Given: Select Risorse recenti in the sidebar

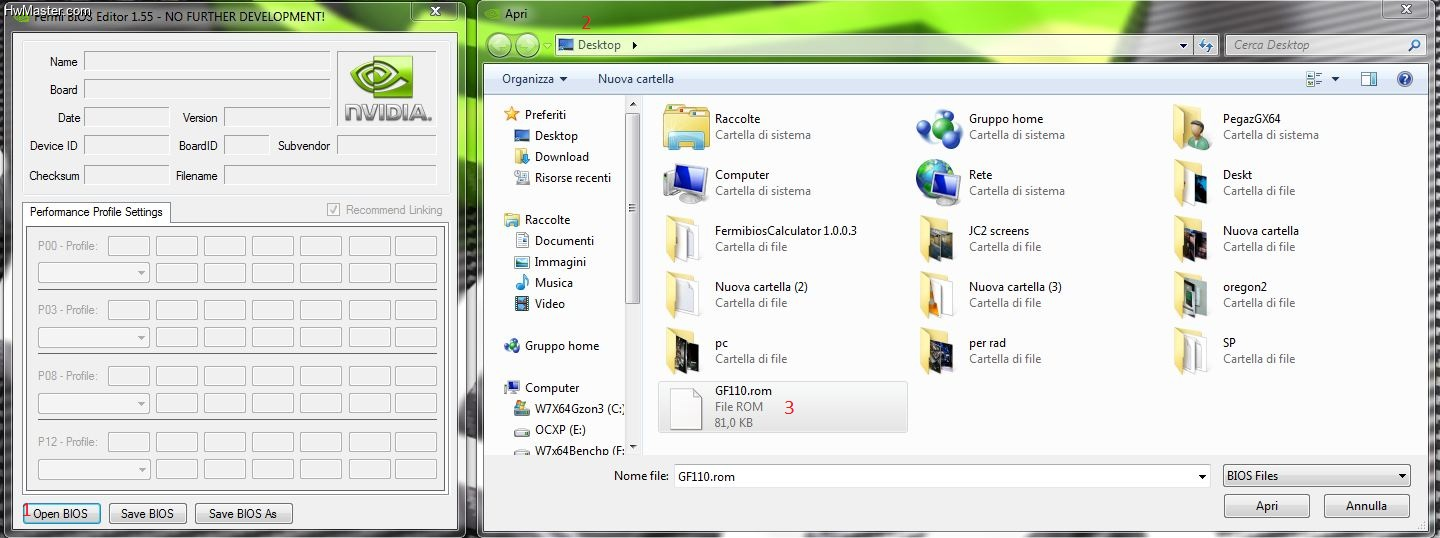Looking at the screenshot, I should (573, 178).
